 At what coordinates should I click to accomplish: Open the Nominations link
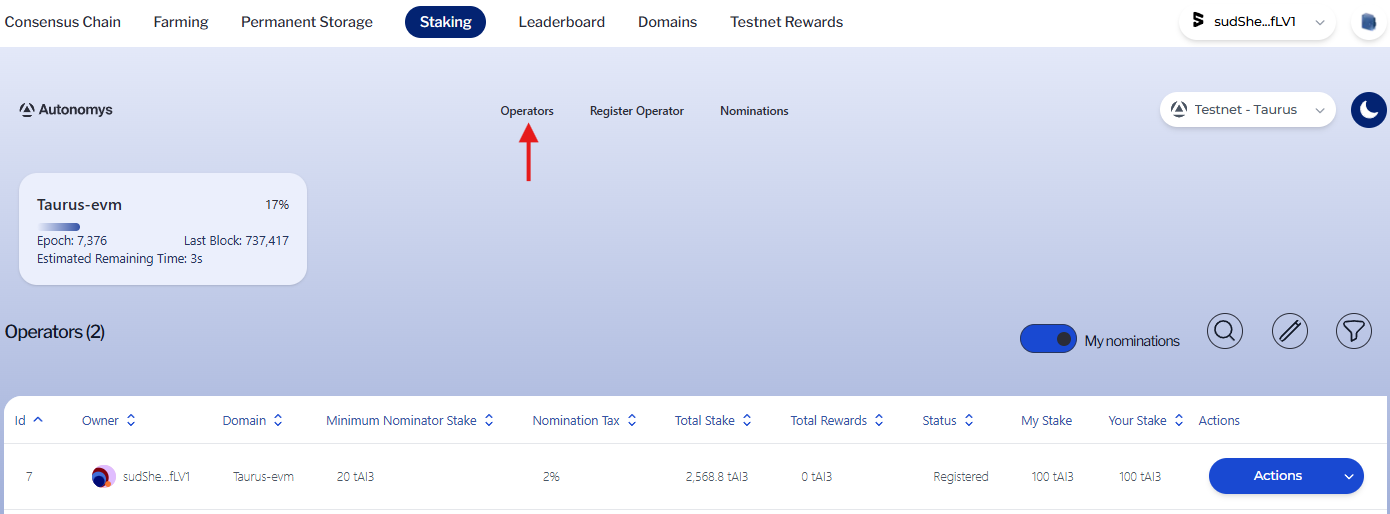(754, 111)
